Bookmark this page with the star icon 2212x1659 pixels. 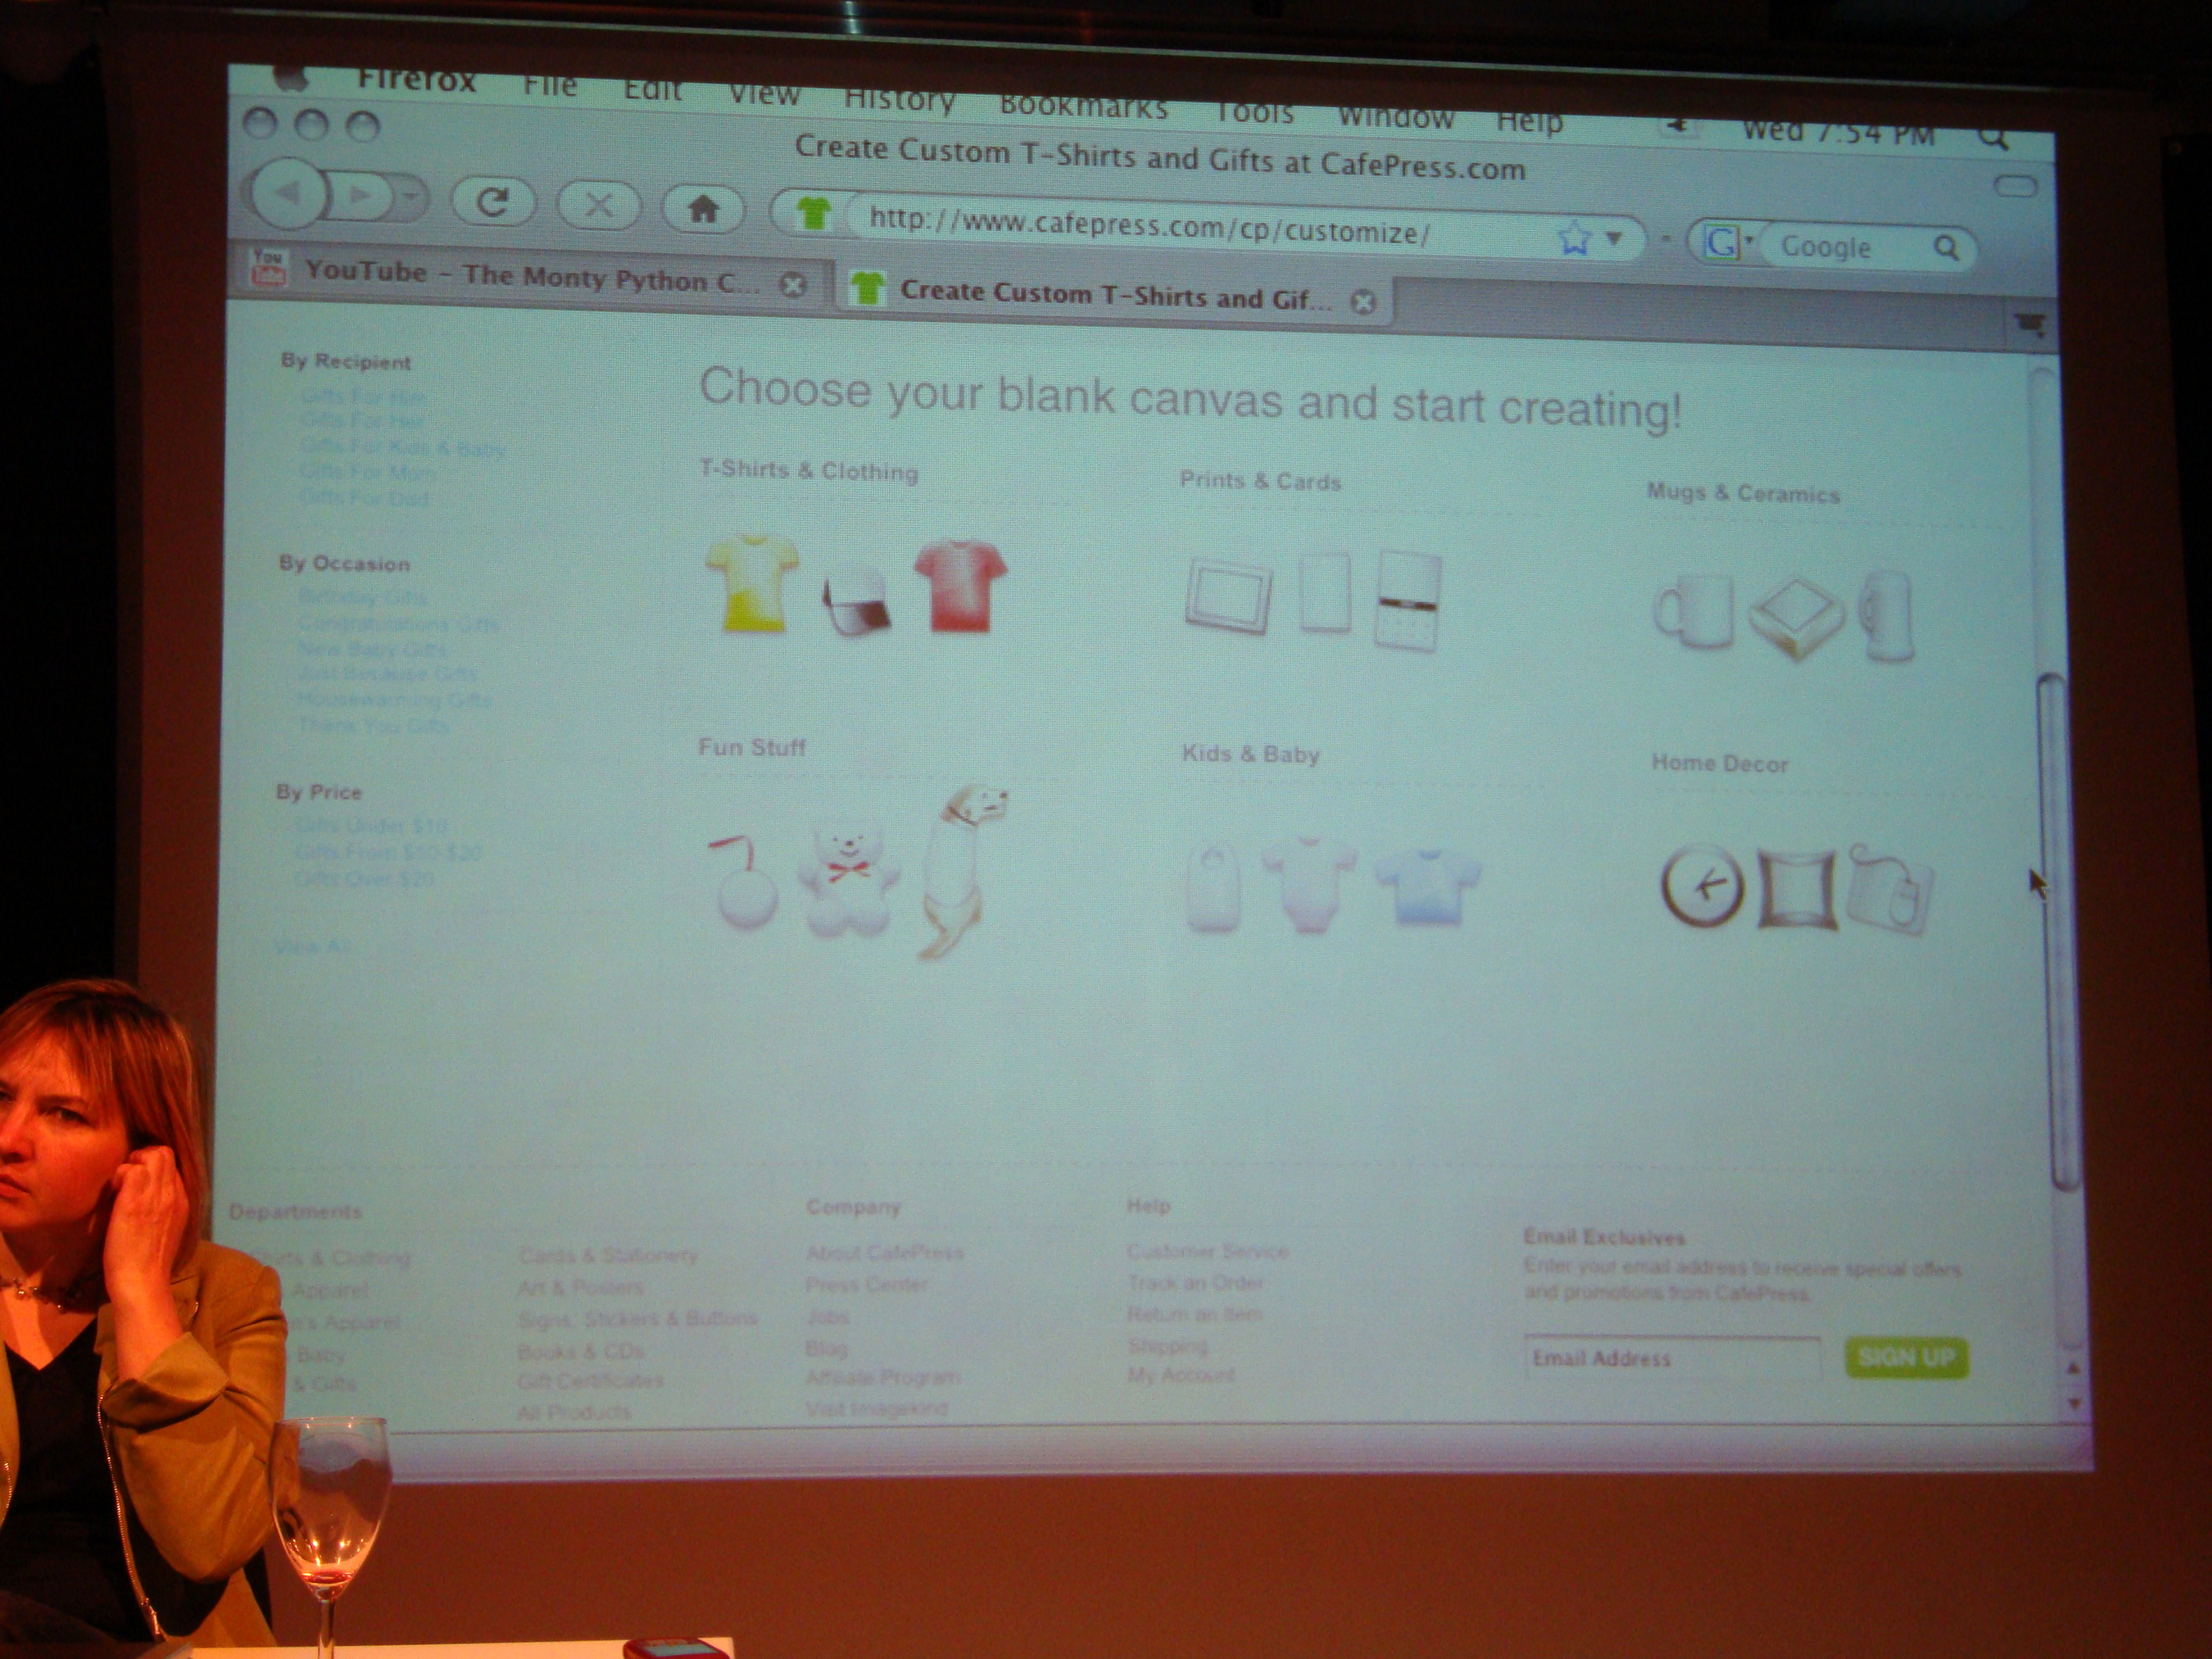click(x=1574, y=238)
